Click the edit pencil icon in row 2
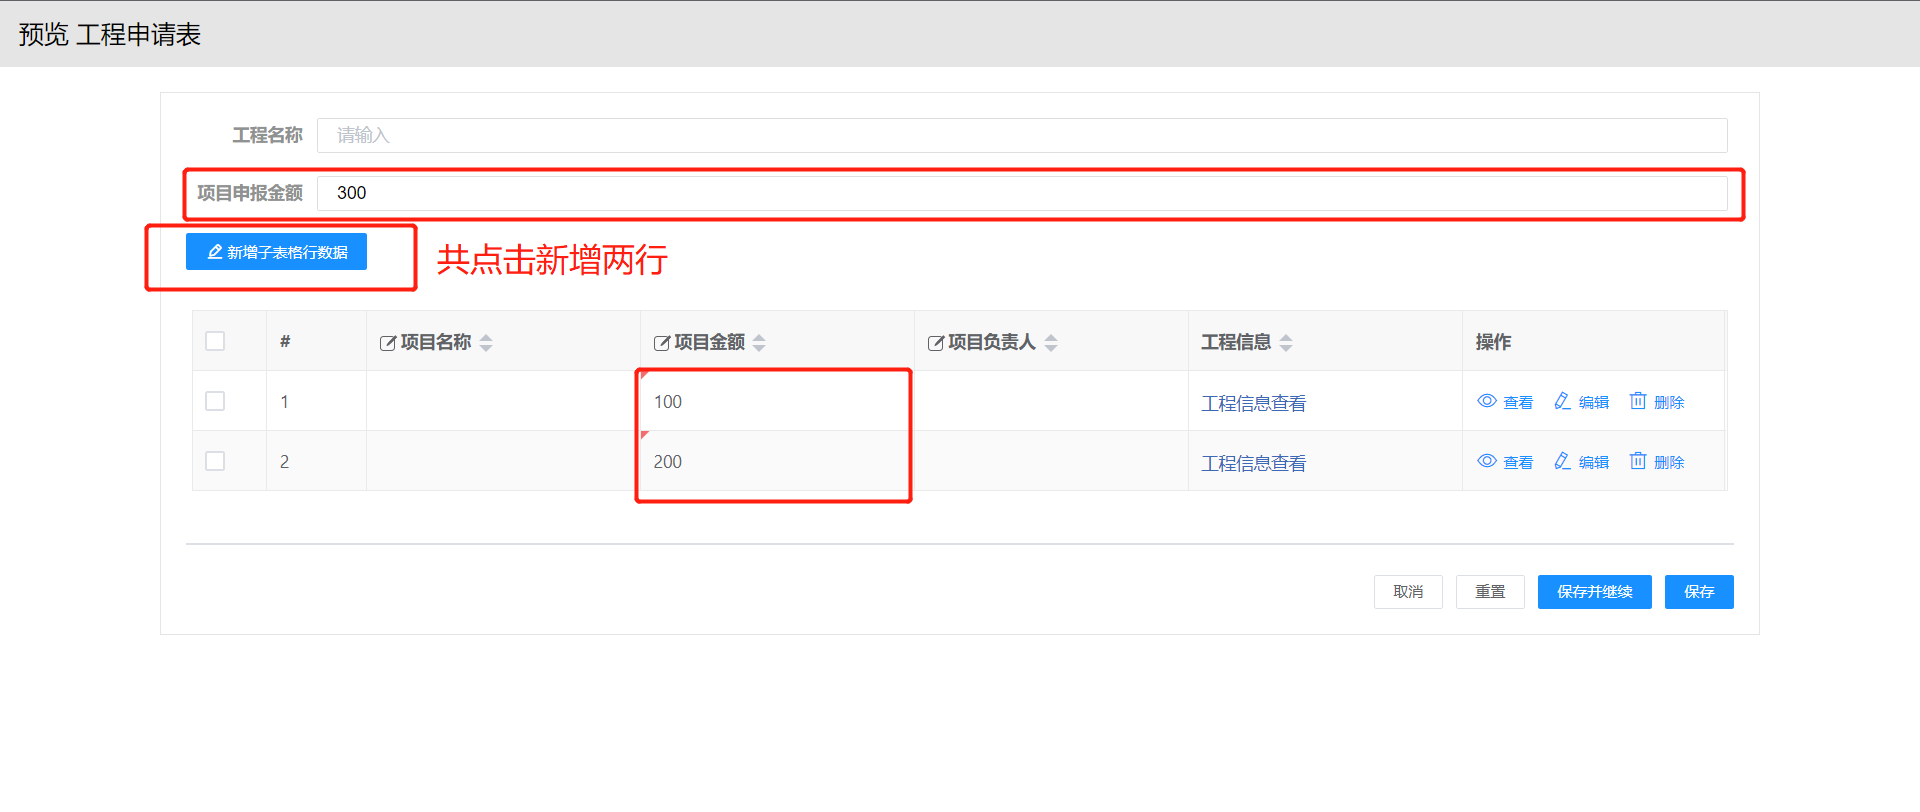This screenshot has width=1920, height=812. (x=1562, y=461)
